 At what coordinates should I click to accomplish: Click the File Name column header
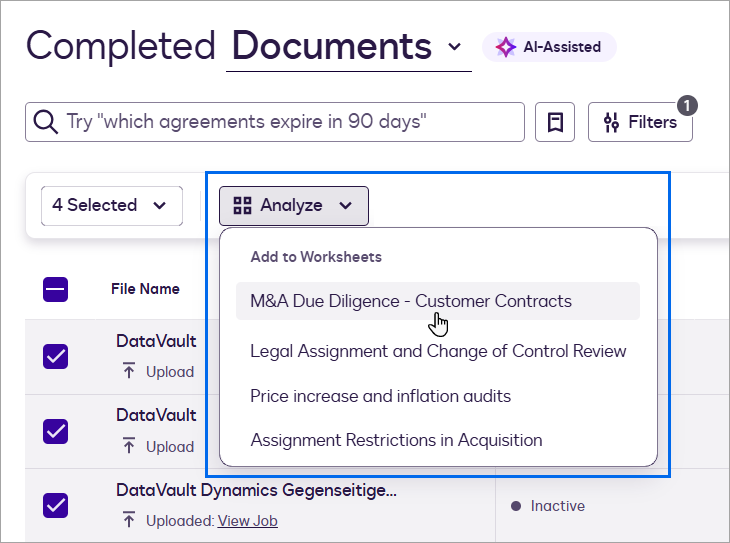click(145, 289)
